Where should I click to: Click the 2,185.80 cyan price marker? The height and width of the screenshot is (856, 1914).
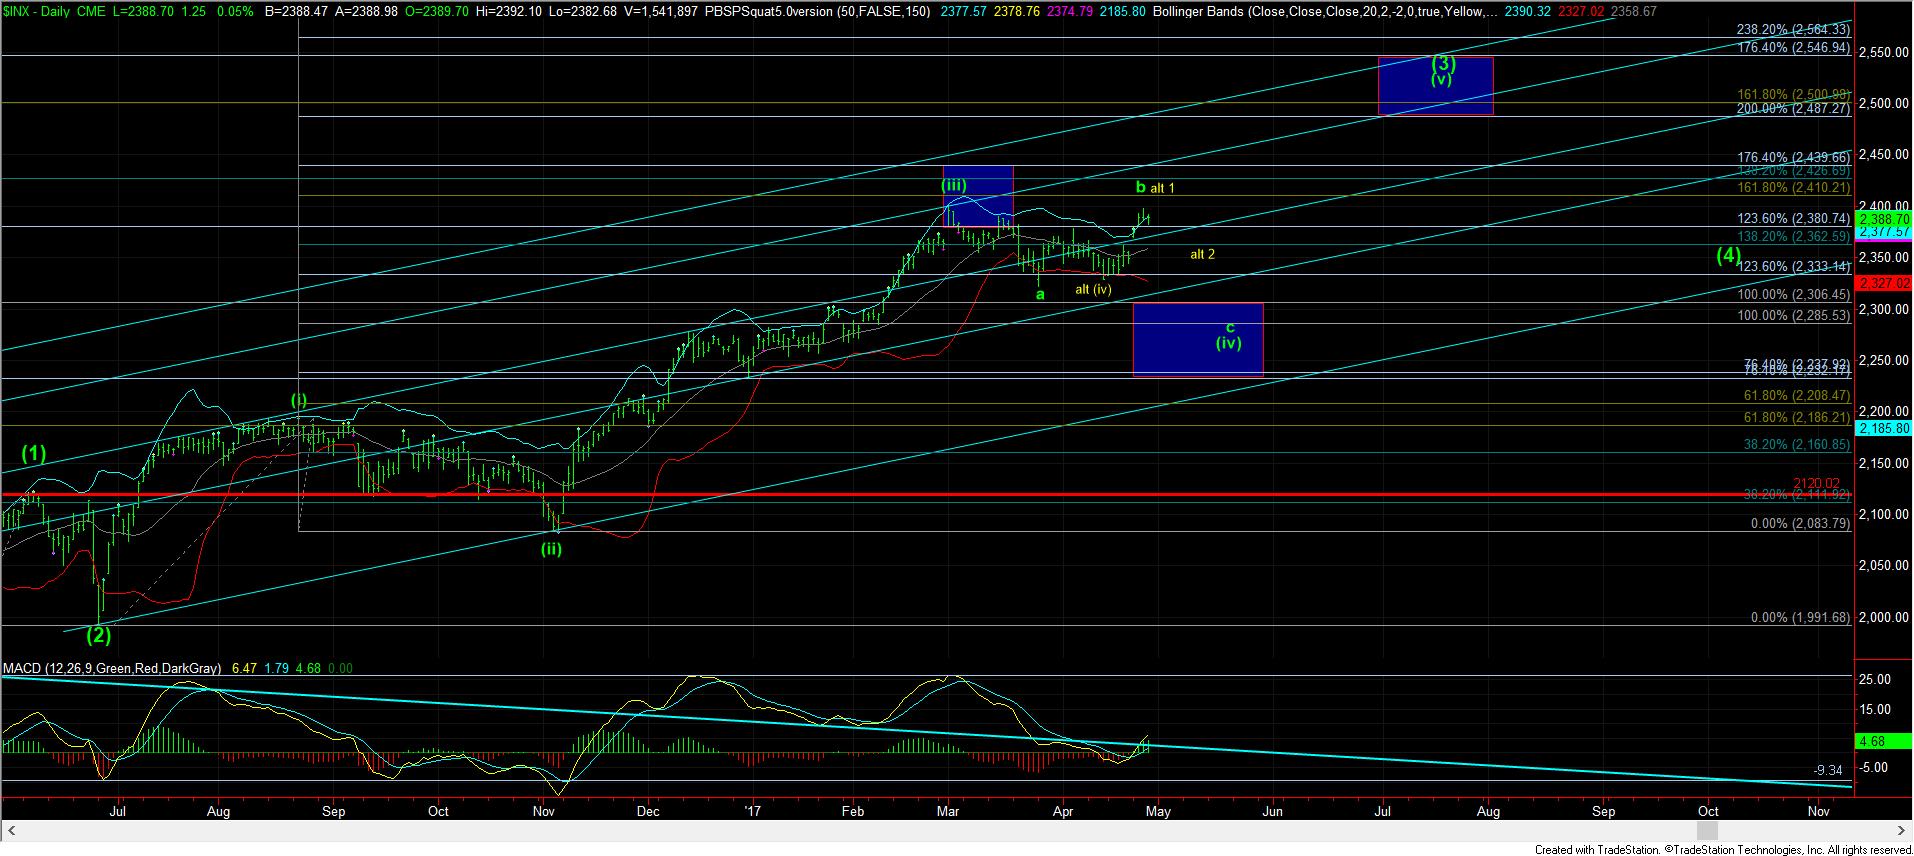1882,428
